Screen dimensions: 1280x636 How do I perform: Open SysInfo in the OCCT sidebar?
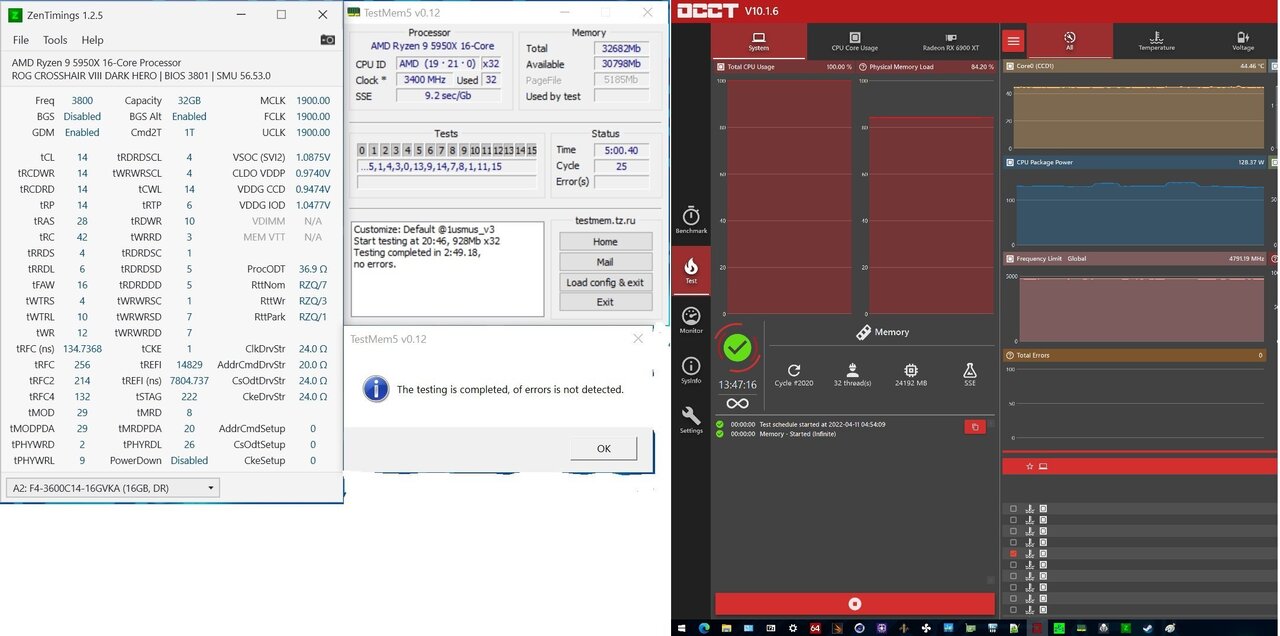coord(691,370)
